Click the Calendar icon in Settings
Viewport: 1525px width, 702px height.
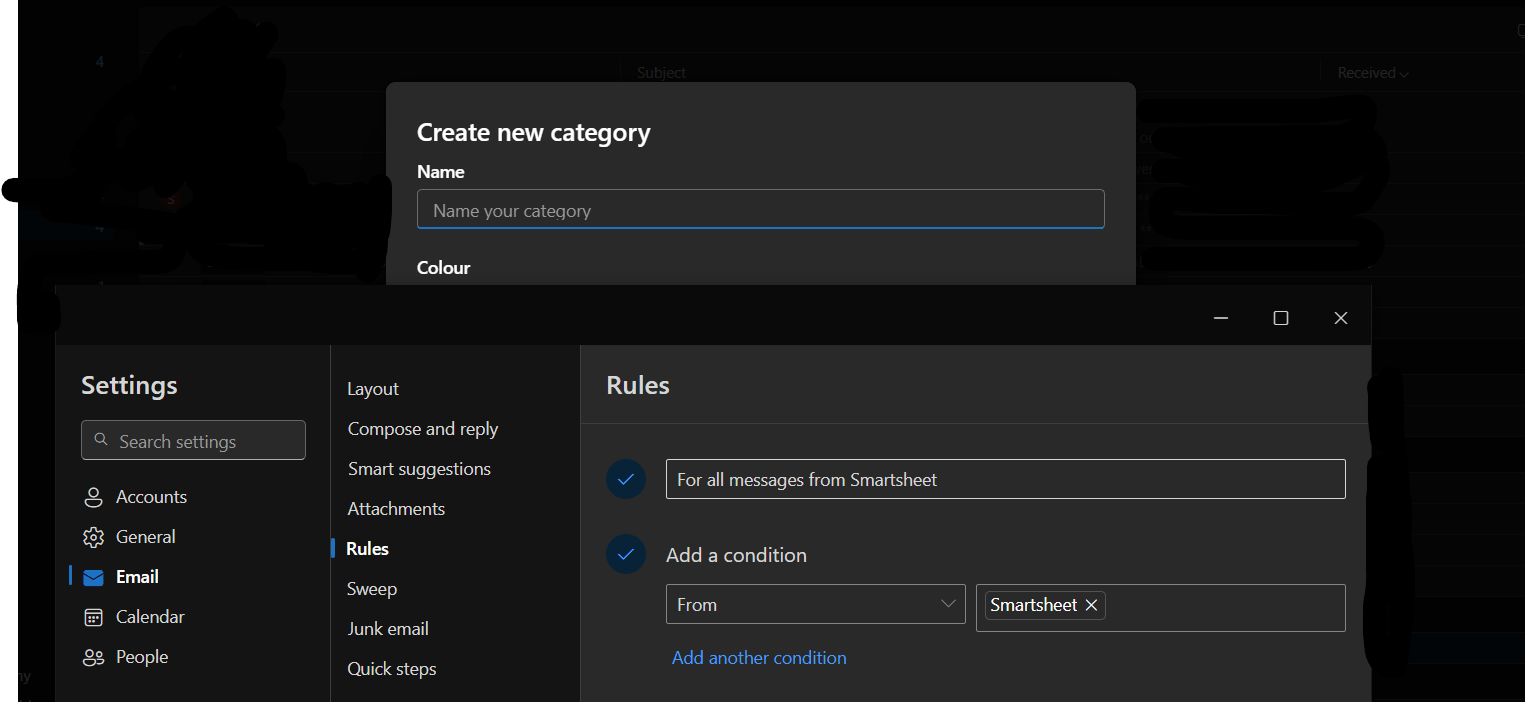pyautogui.click(x=94, y=617)
